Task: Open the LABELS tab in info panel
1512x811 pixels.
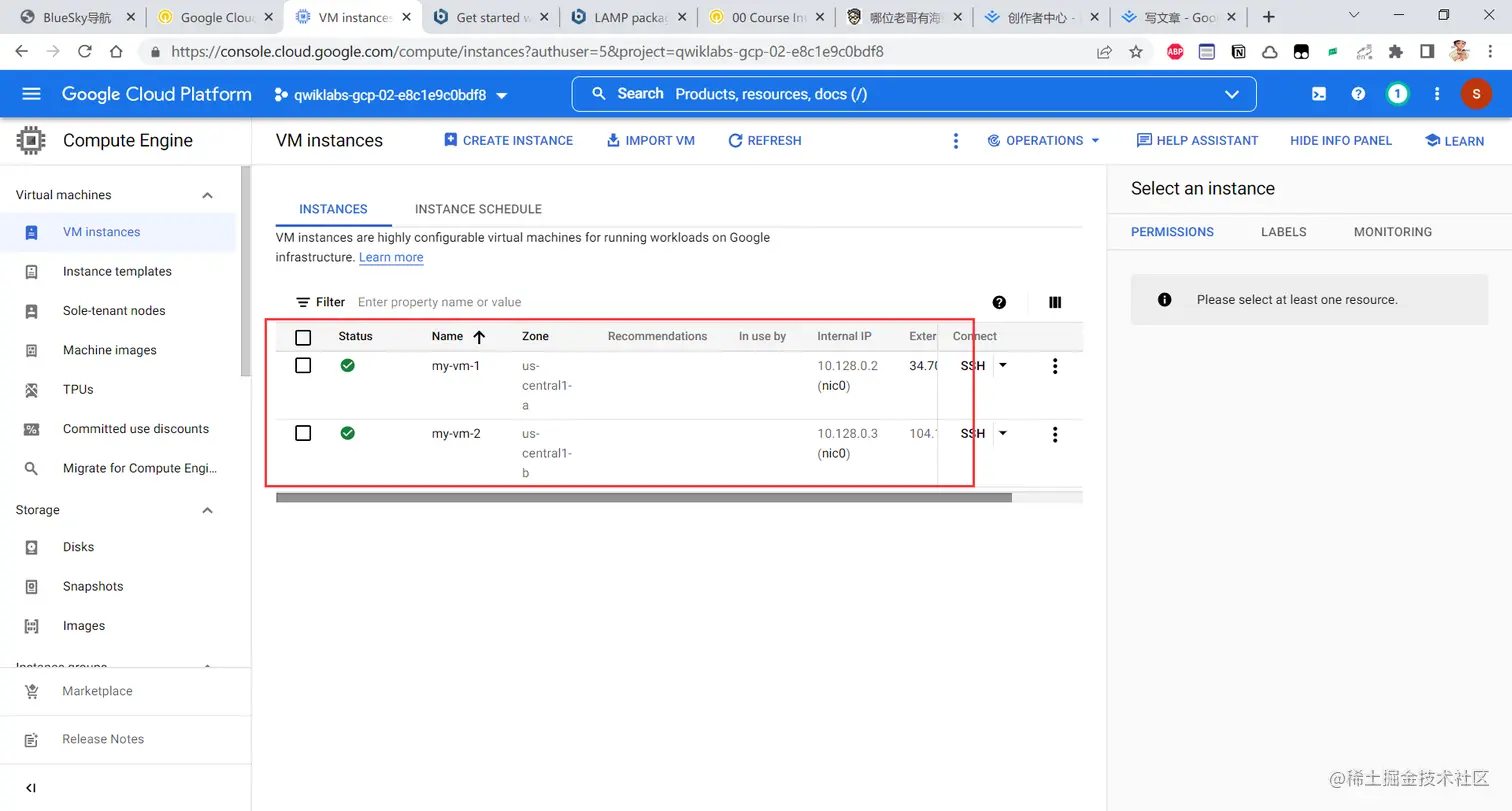Action: 1284,232
